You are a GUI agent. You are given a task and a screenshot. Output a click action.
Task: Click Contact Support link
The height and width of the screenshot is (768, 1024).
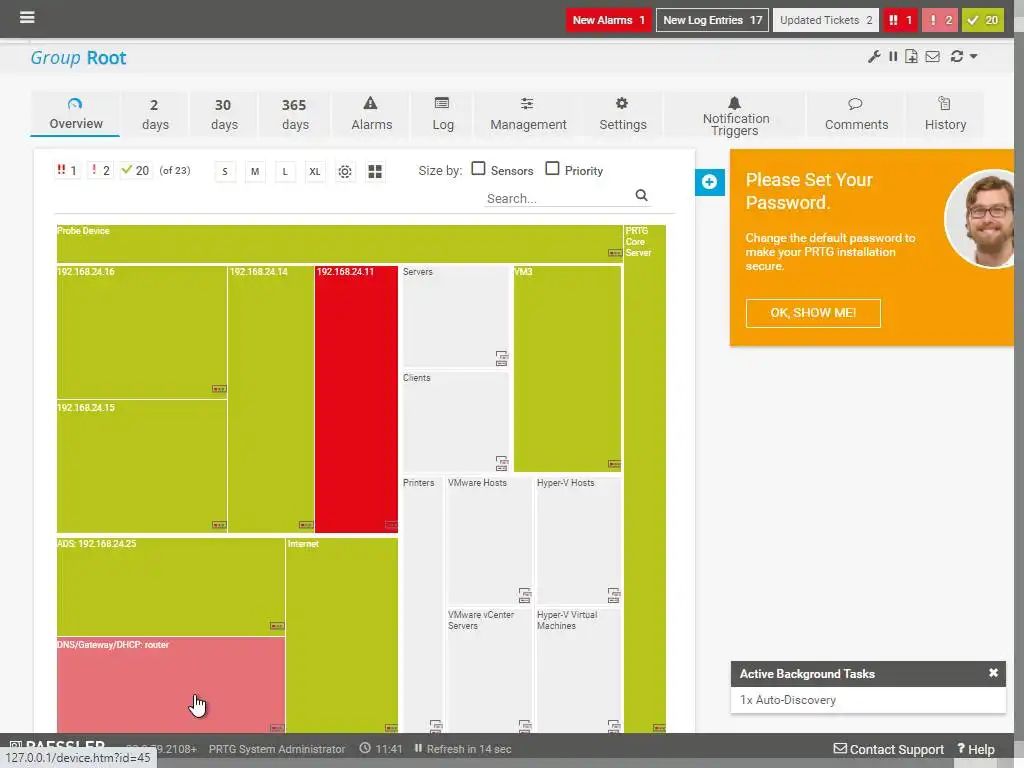pyautogui.click(x=888, y=749)
